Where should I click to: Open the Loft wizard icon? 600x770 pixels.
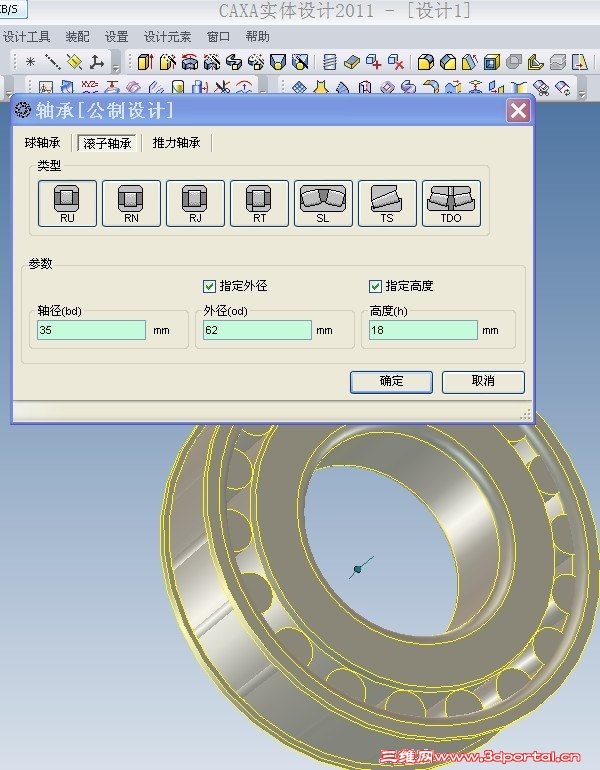[300, 62]
